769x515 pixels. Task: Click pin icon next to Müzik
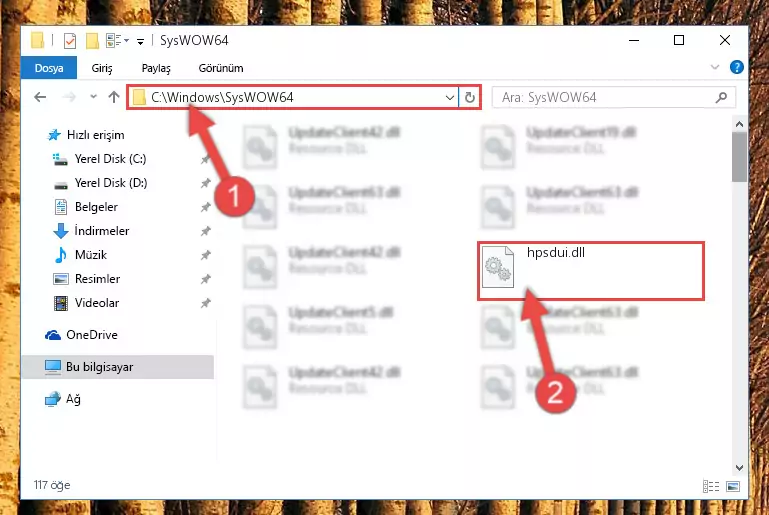(x=205, y=256)
